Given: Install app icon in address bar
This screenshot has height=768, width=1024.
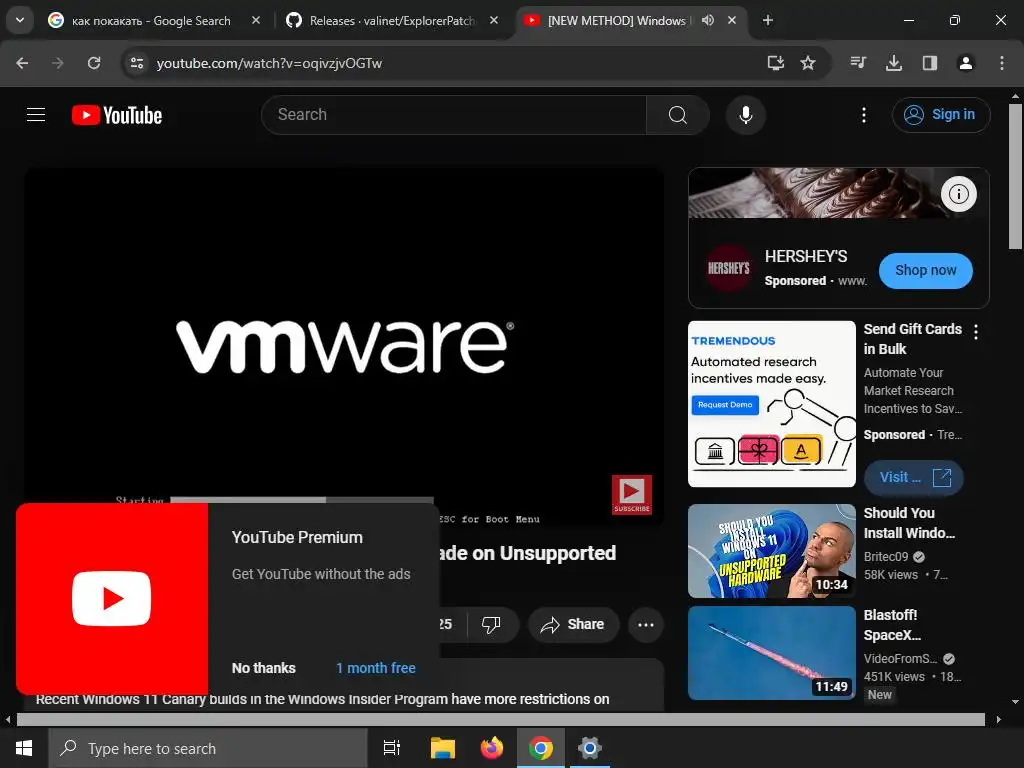Looking at the screenshot, I should (775, 63).
